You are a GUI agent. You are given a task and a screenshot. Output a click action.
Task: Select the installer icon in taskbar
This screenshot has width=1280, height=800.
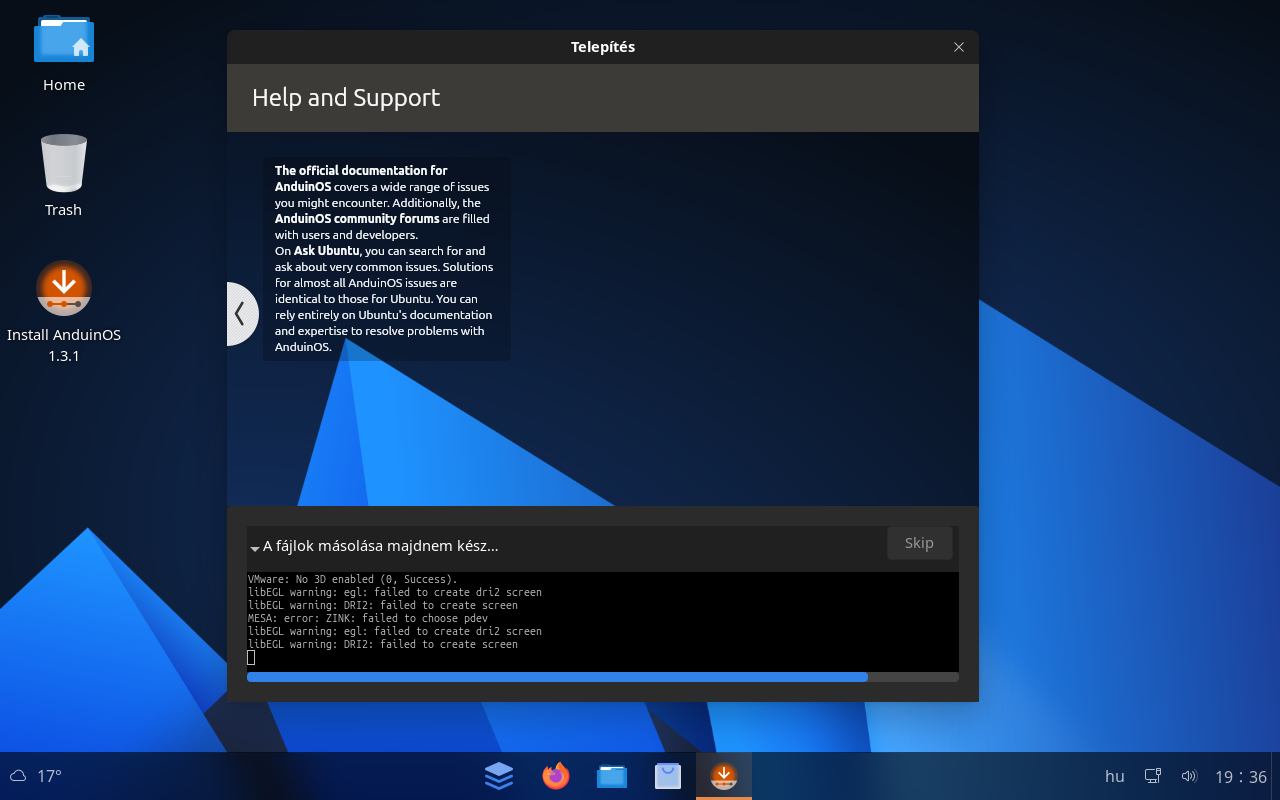tap(724, 776)
